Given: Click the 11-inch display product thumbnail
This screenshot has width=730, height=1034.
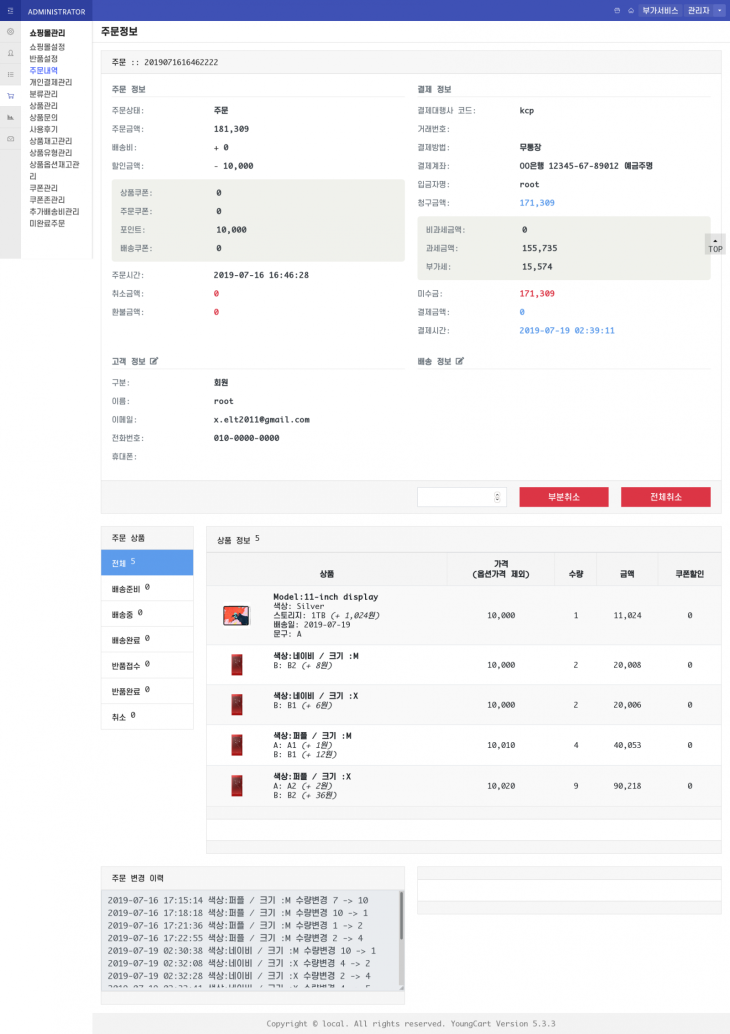Looking at the screenshot, I should (x=236, y=615).
